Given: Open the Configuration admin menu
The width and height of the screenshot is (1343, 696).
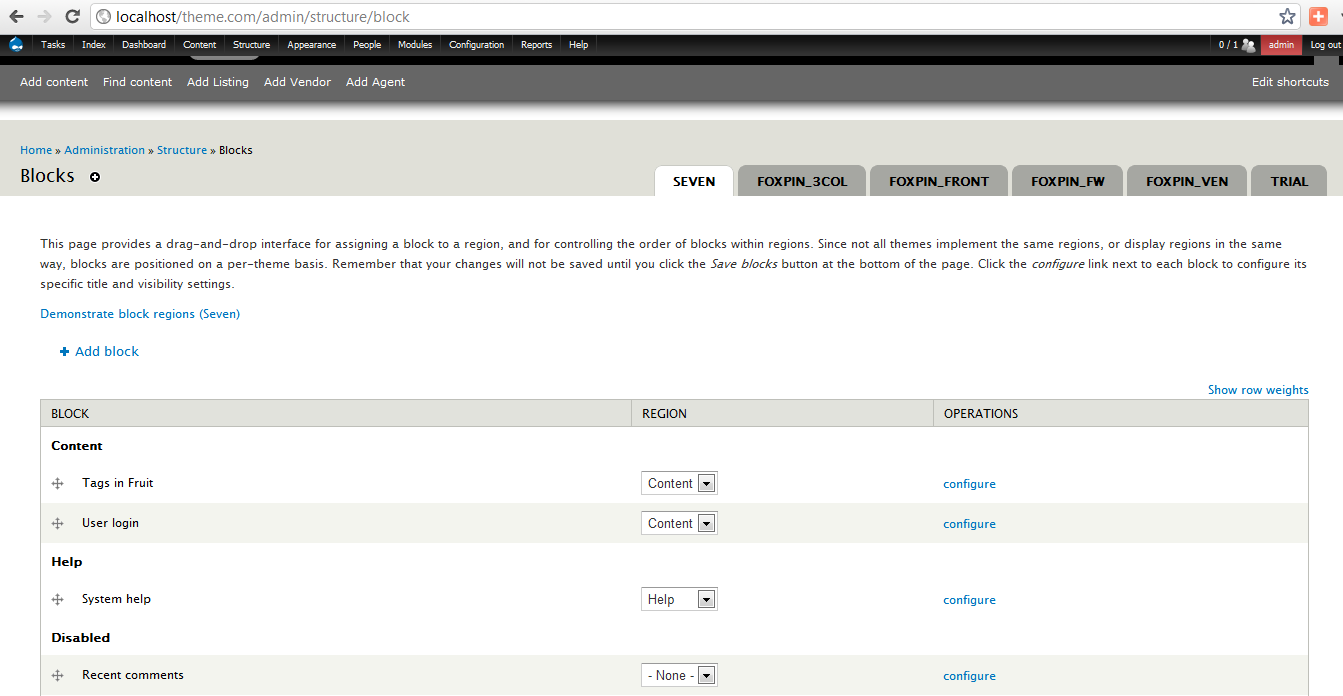Looking at the screenshot, I should pyautogui.click(x=477, y=44).
